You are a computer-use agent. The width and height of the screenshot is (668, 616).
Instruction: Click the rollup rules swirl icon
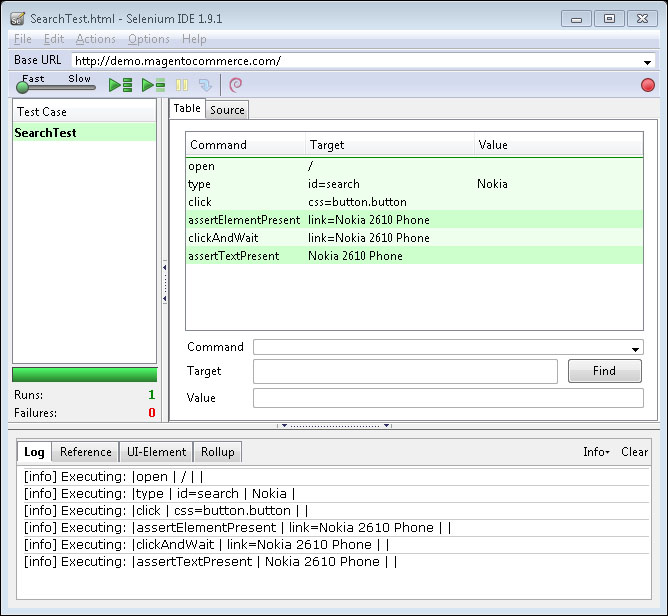coord(236,86)
